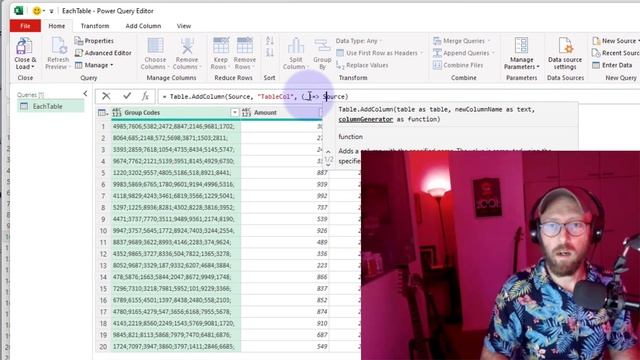Screen dimensions: 640x360
Task: Click the smiley feedback icon in the title bar
Action: [x=37, y=11]
